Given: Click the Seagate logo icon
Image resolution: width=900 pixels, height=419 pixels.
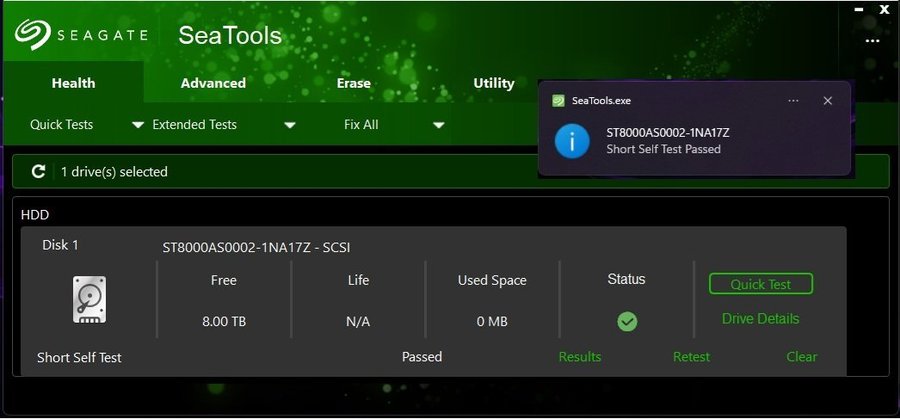Looking at the screenshot, I should click(x=33, y=34).
